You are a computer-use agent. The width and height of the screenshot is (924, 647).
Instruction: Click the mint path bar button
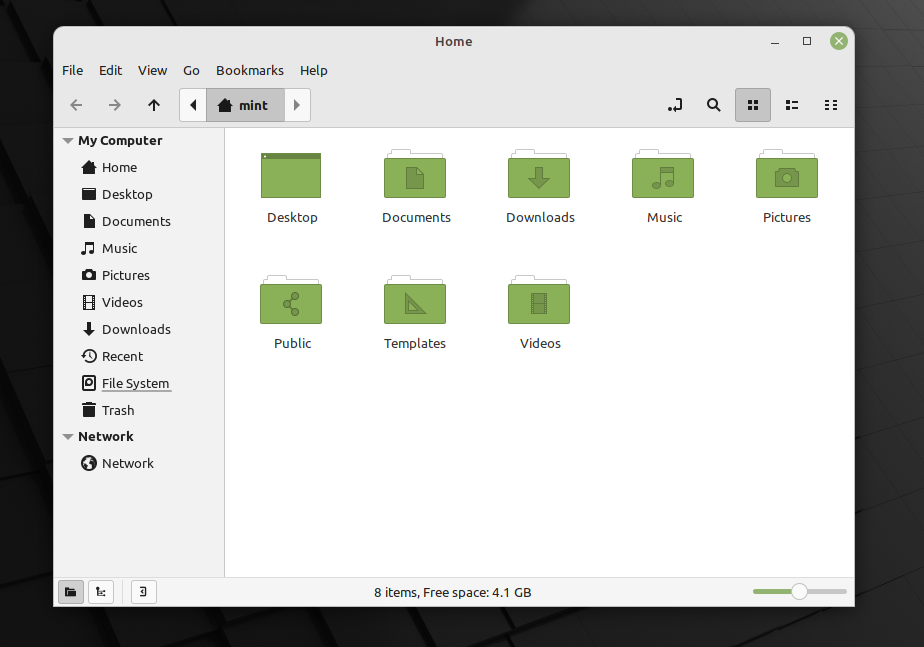[x=245, y=105]
